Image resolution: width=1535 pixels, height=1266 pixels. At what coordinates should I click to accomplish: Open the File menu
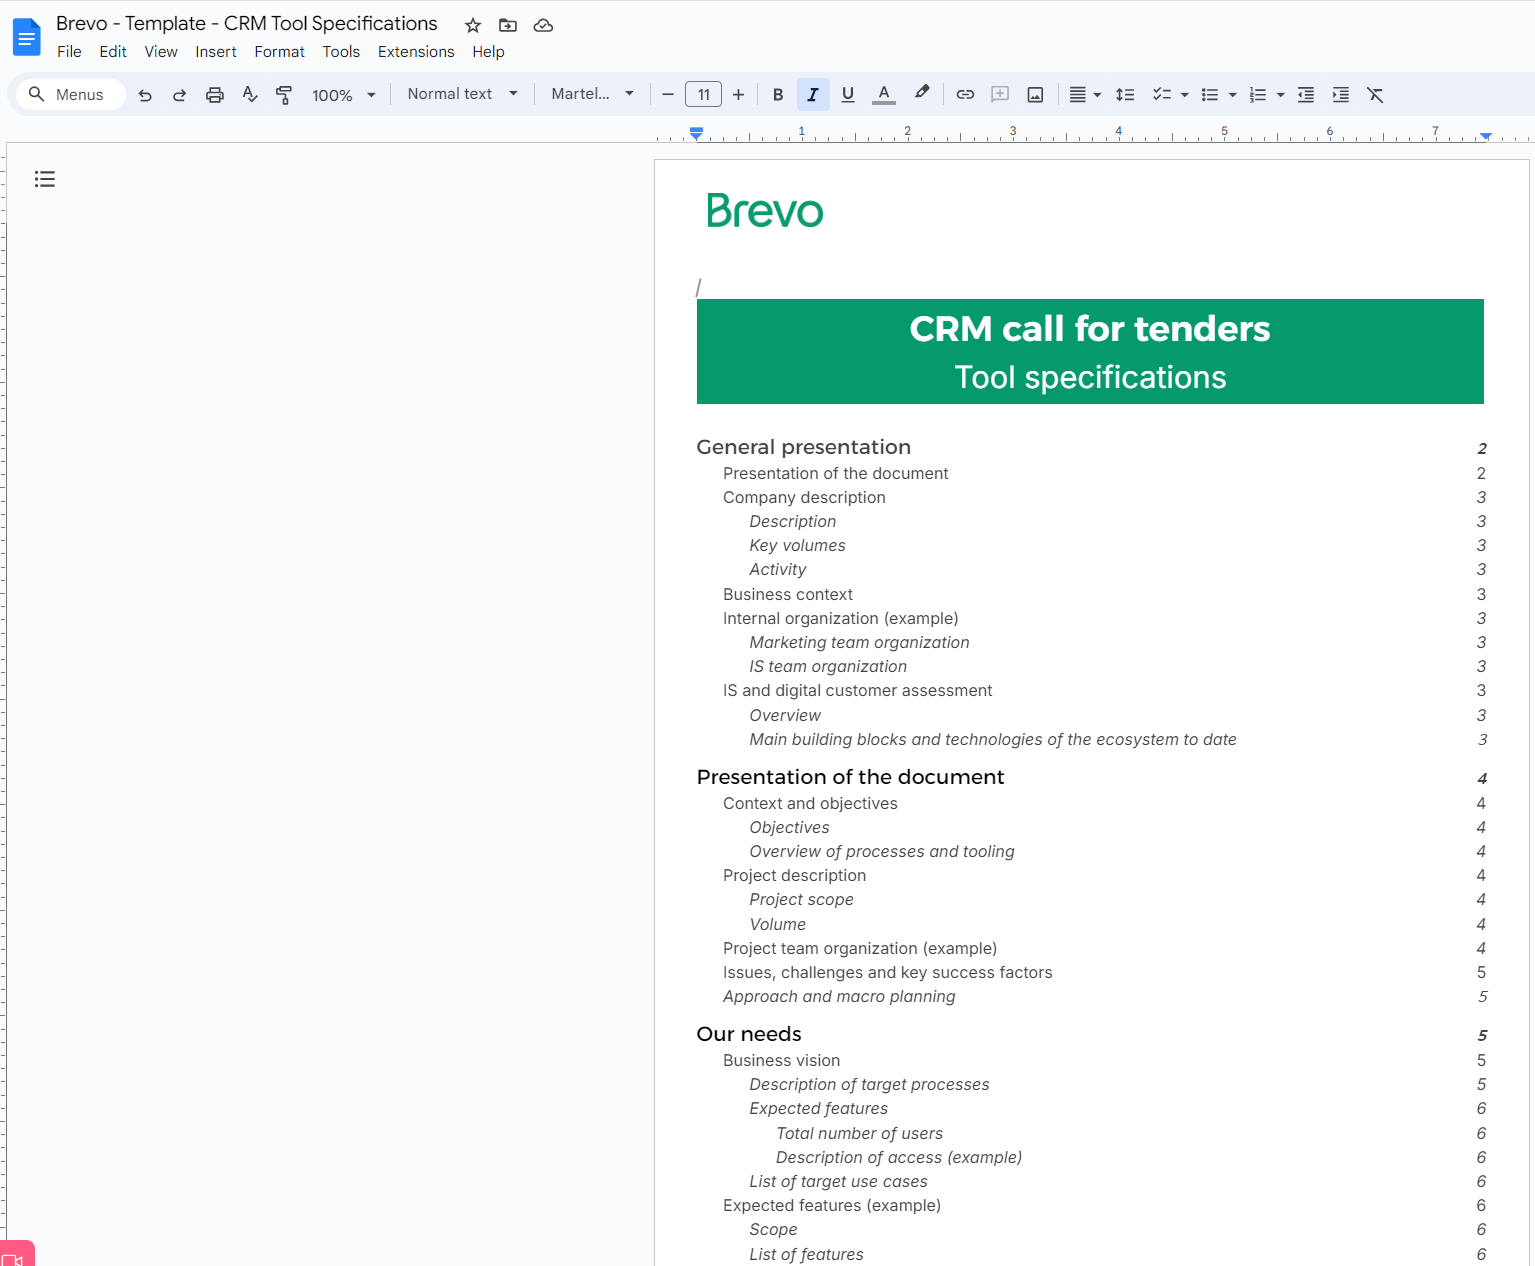pos(69,52)
